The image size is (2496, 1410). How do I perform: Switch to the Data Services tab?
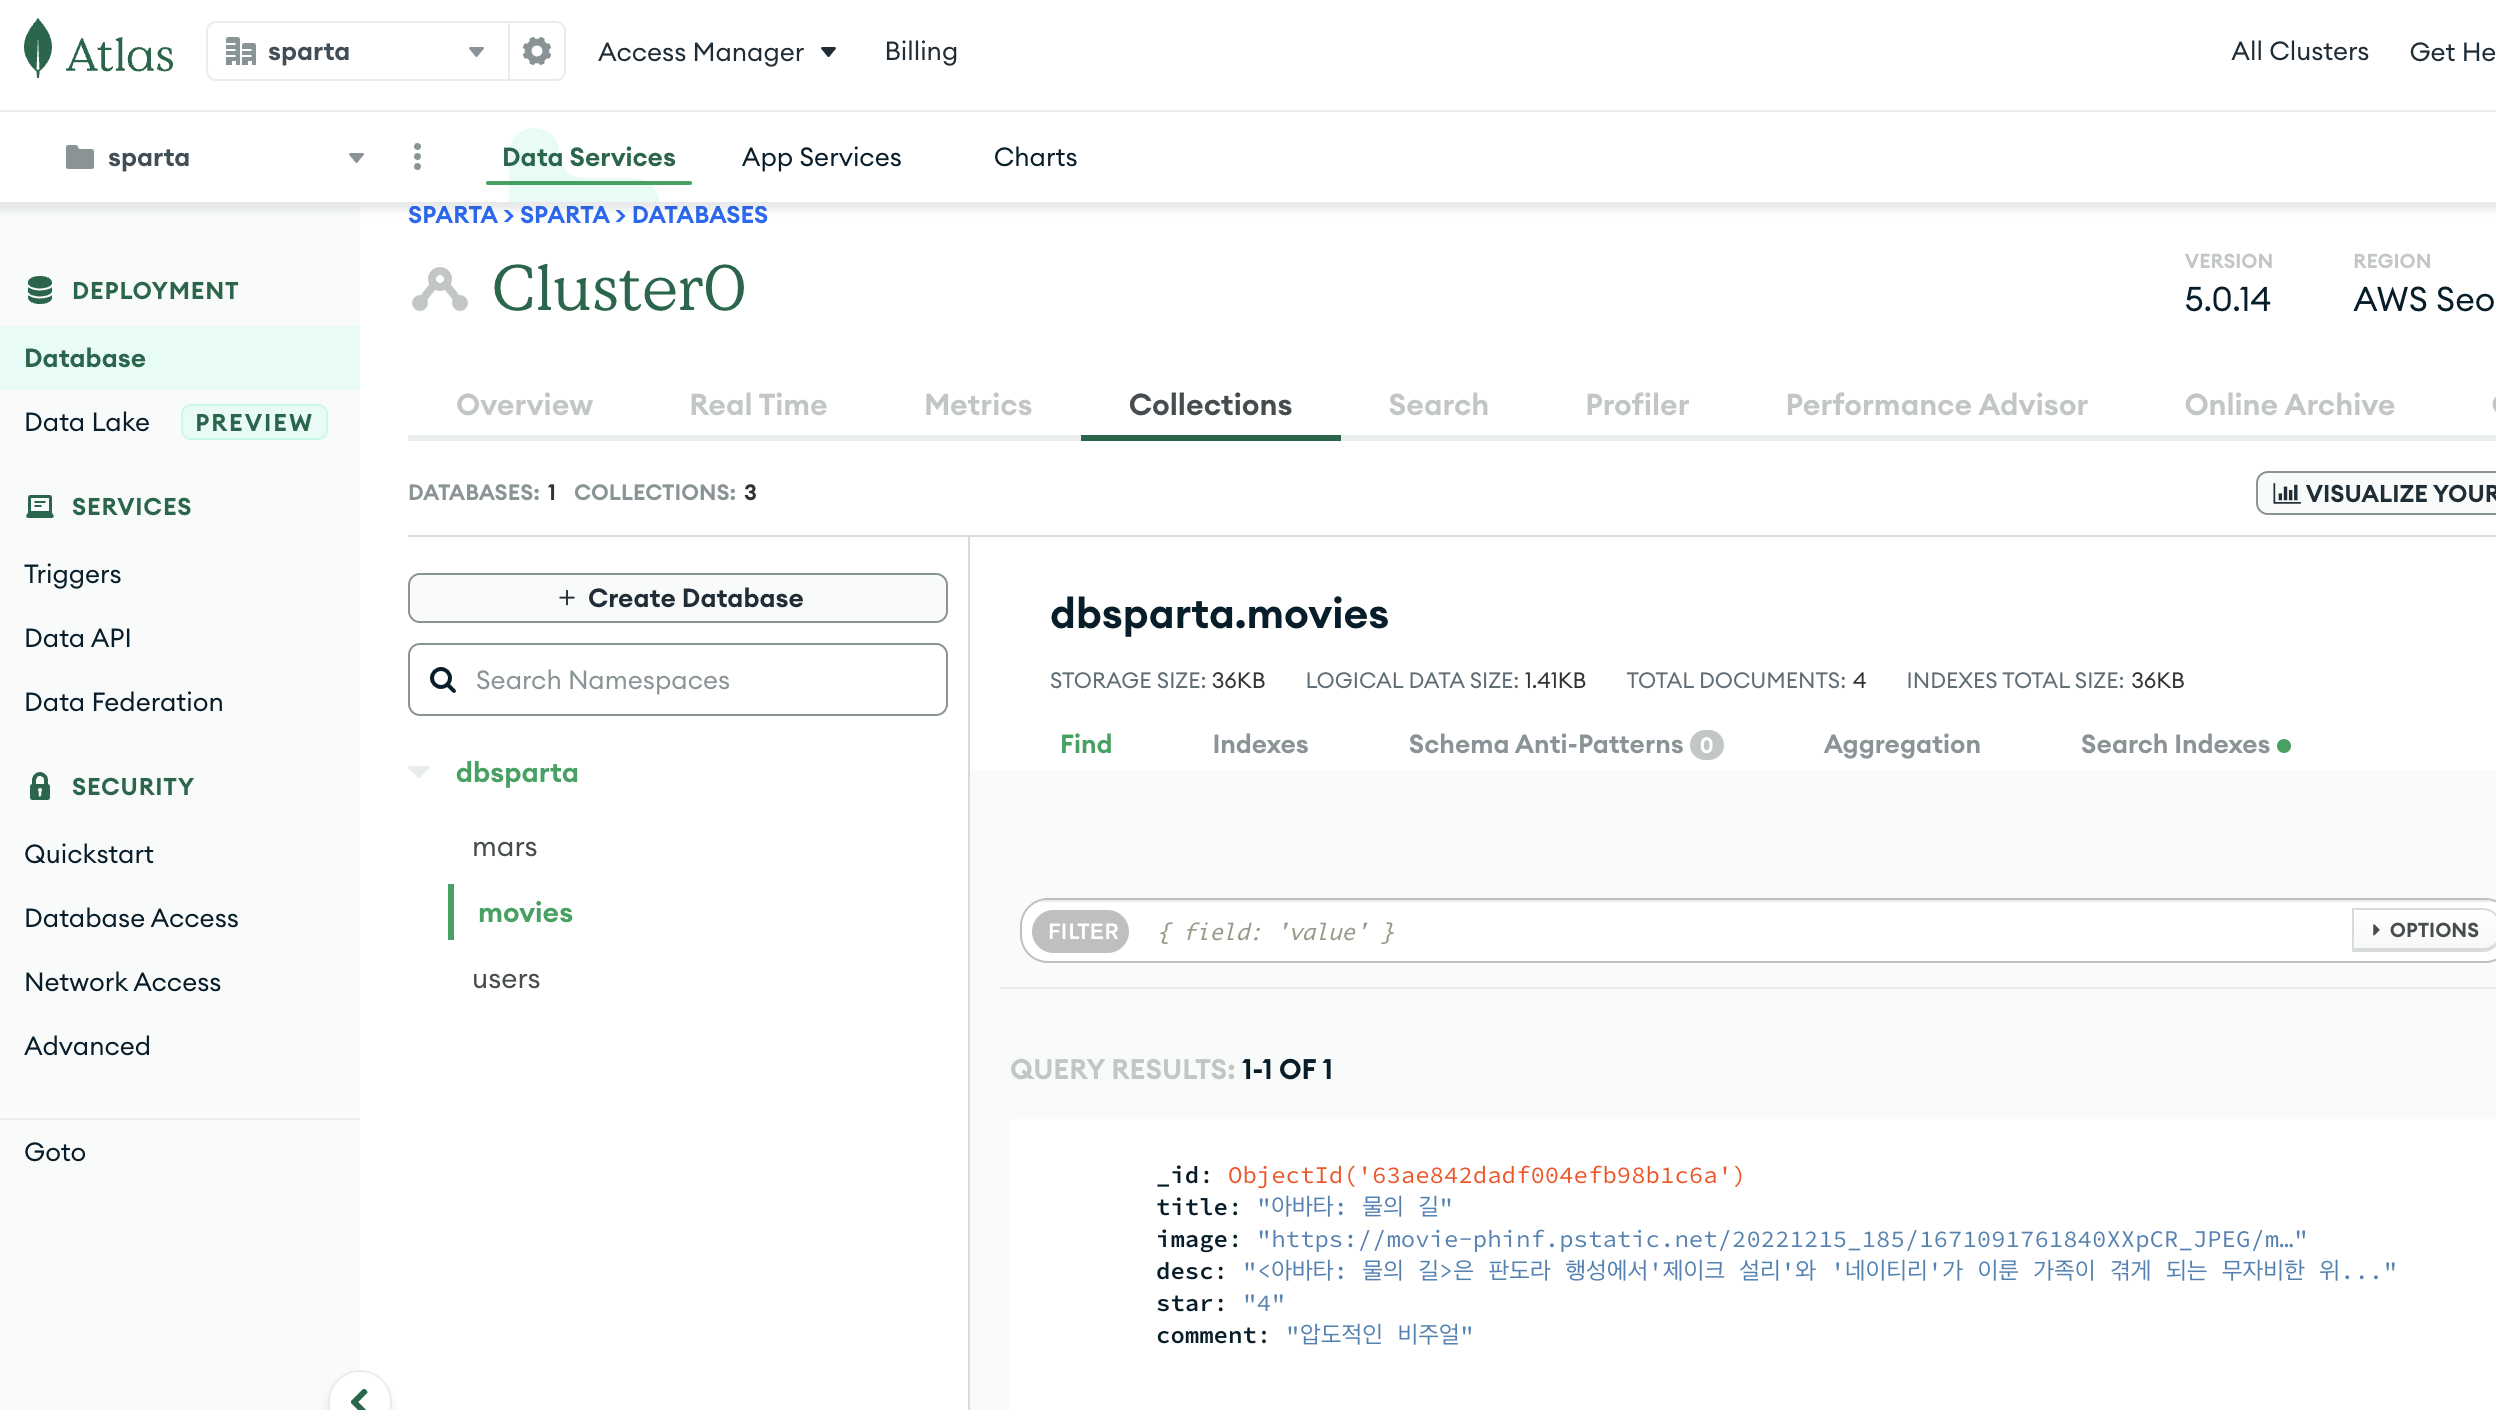coord(589,157)
